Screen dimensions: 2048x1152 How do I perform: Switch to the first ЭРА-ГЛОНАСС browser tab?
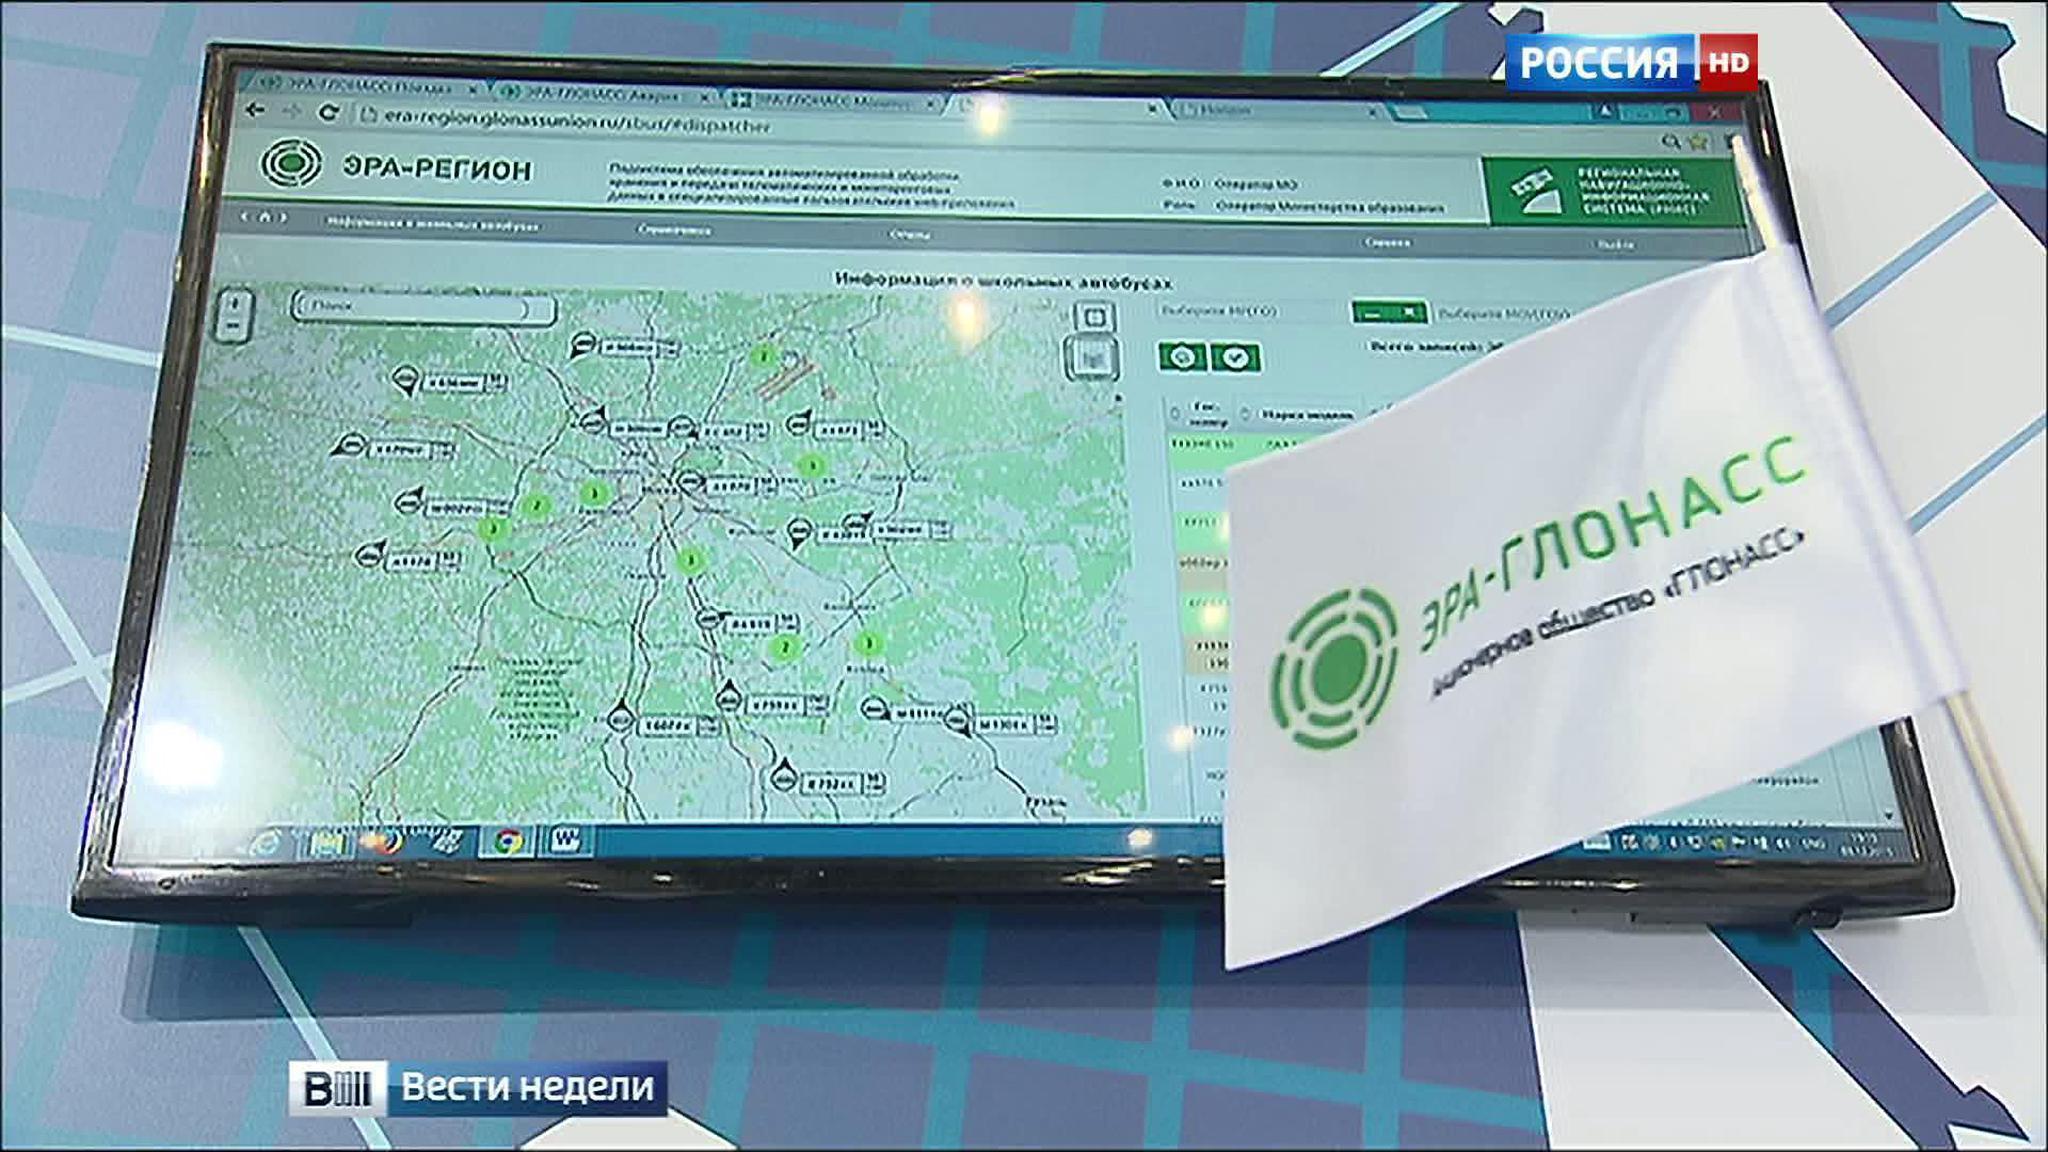[367, 87]
